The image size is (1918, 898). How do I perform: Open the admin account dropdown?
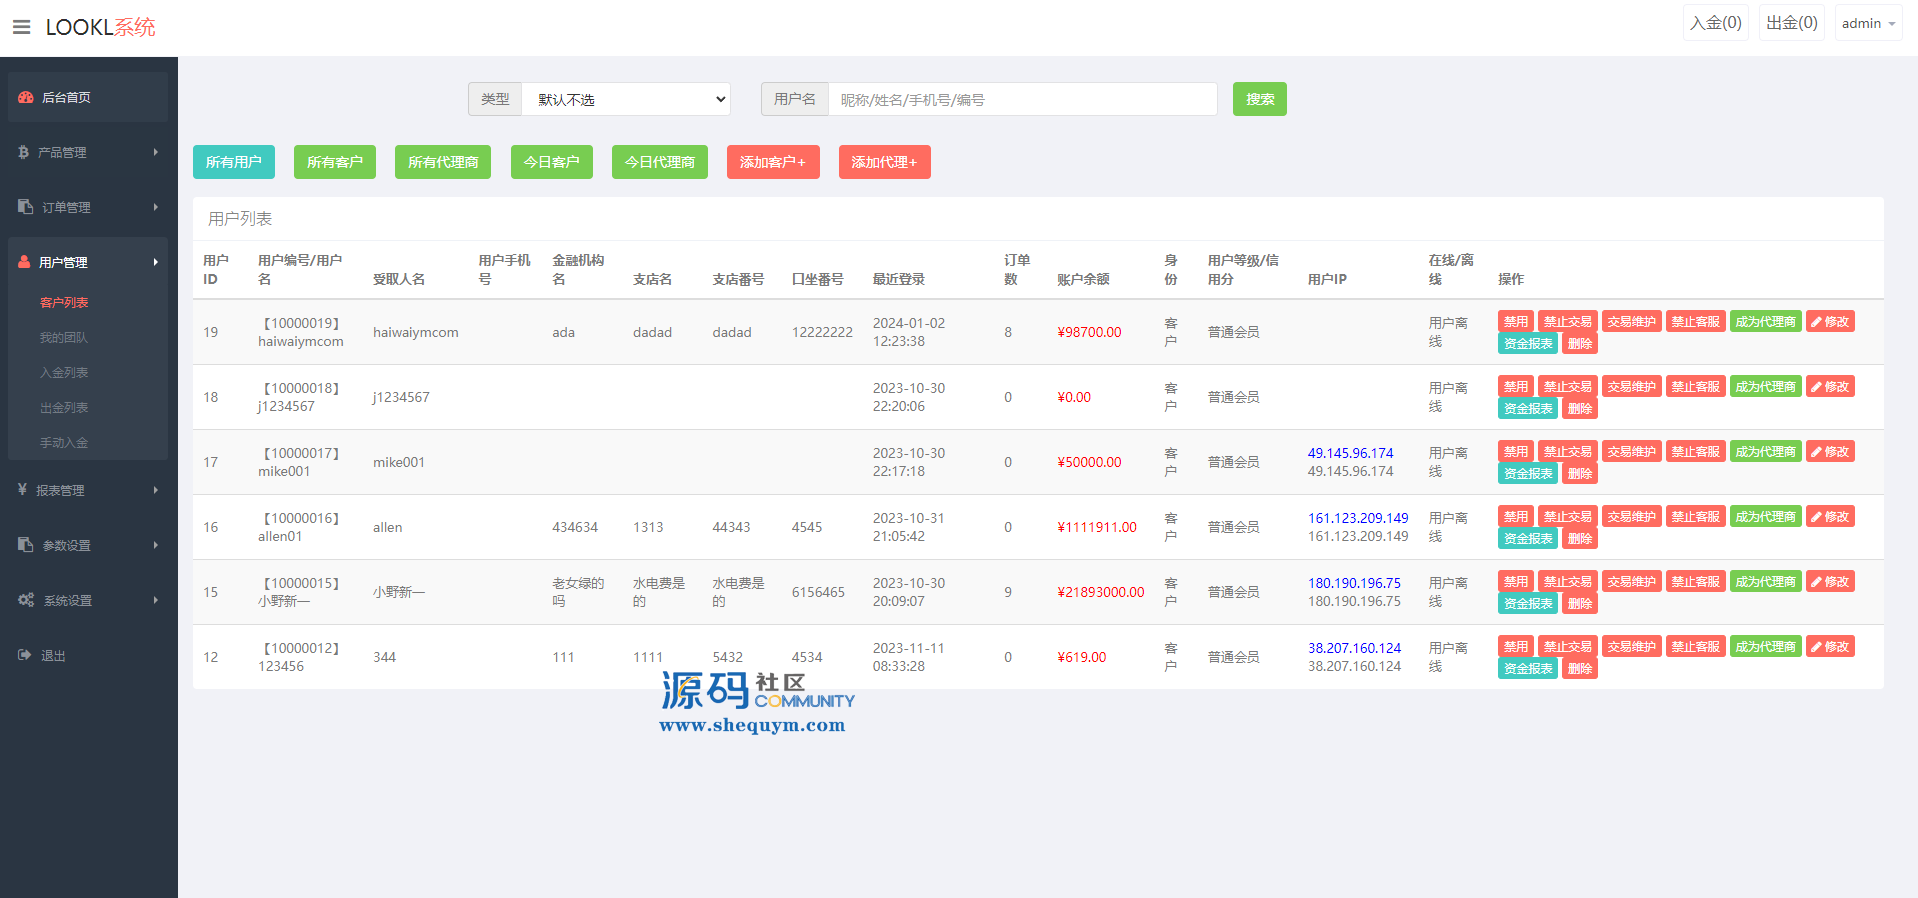[x=1867, y=23]
